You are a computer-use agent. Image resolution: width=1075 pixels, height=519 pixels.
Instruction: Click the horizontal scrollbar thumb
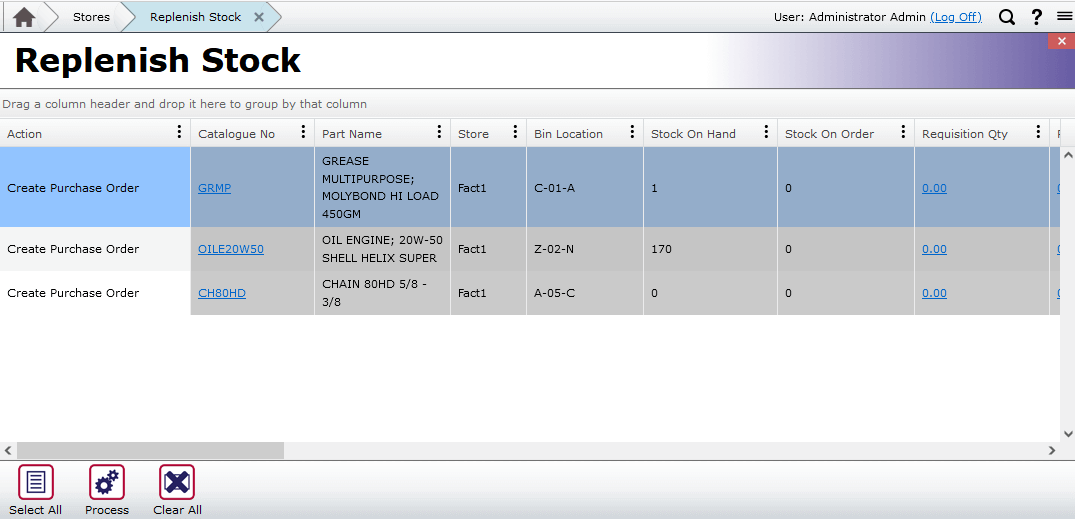click(x=150, y=451)
